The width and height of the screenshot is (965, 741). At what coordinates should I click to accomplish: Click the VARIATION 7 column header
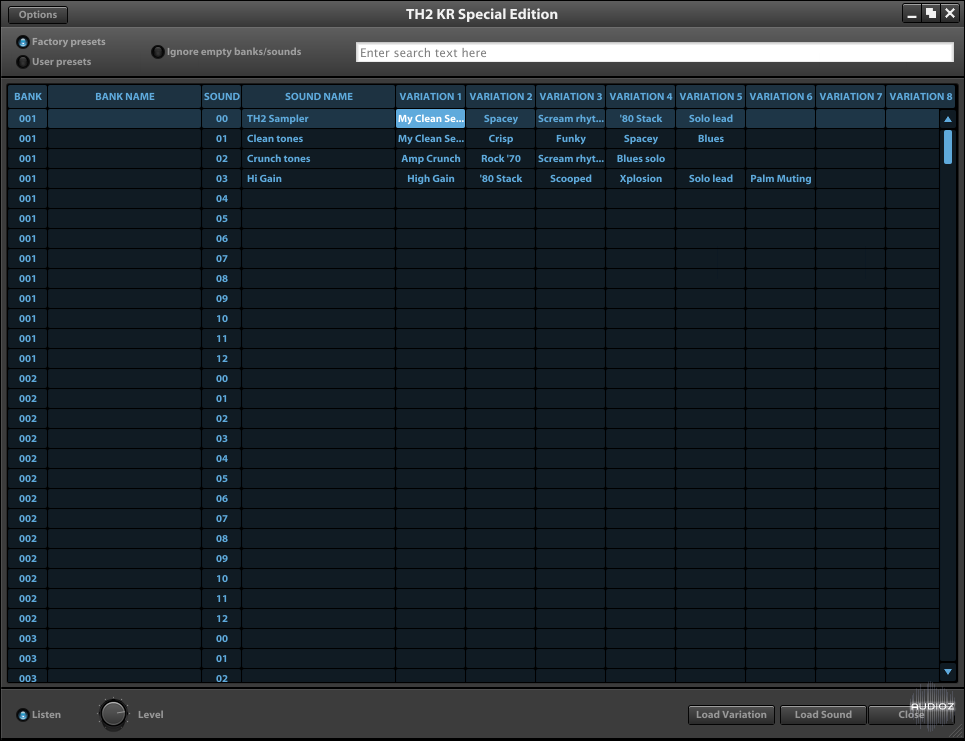coord(851,97)
